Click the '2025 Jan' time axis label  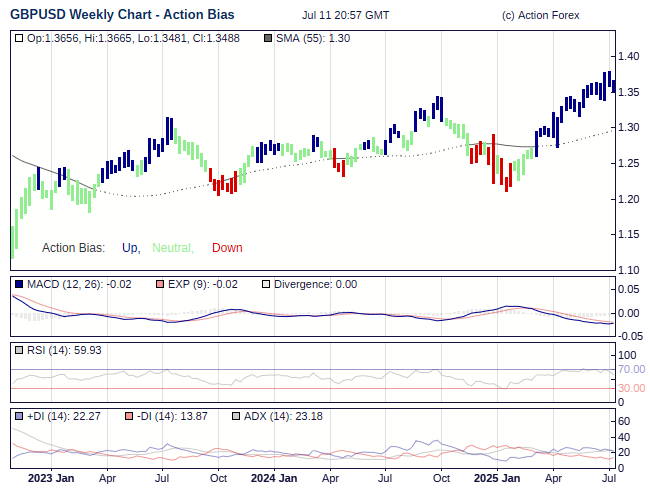[x=497, y=478]
